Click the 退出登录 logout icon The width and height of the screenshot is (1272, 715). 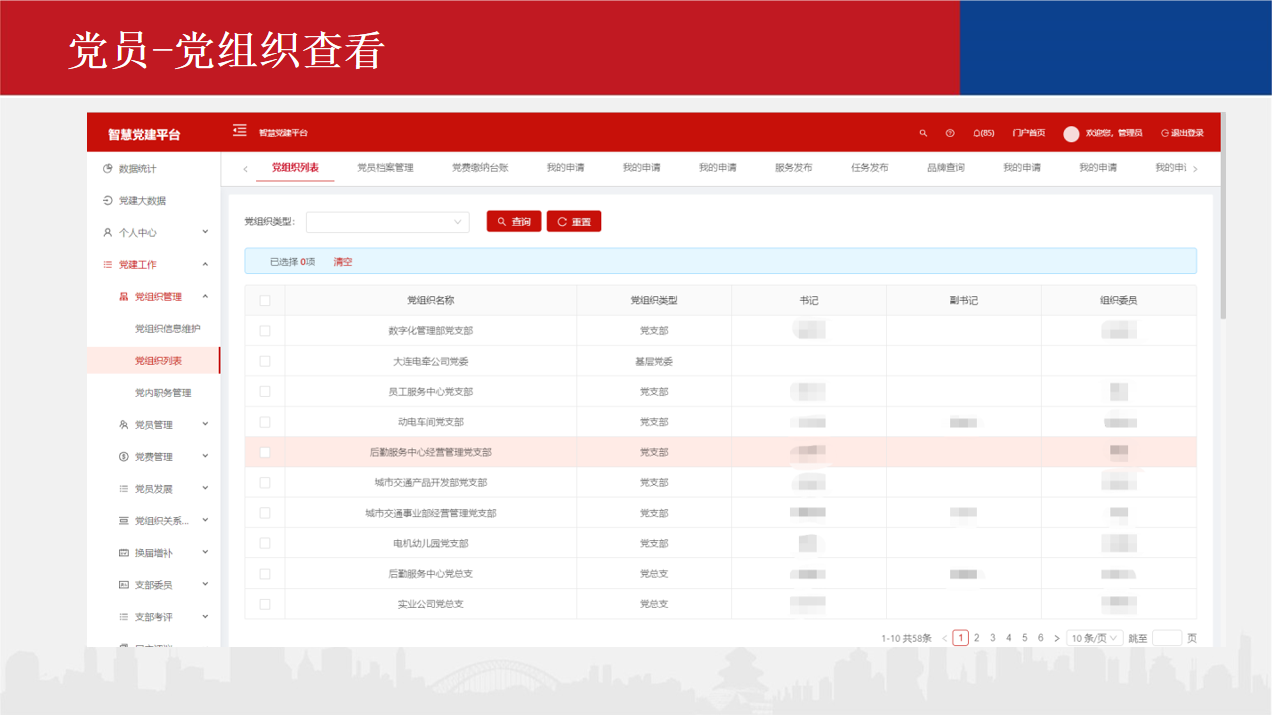(1165, 133)
